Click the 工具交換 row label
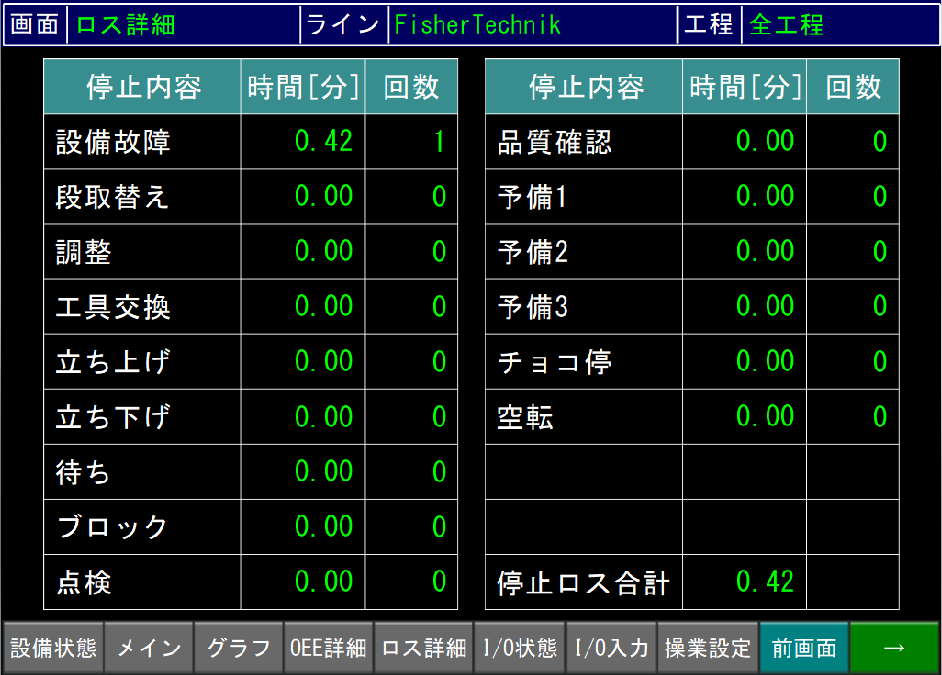942x675 pixels. (x=113, y=307)
